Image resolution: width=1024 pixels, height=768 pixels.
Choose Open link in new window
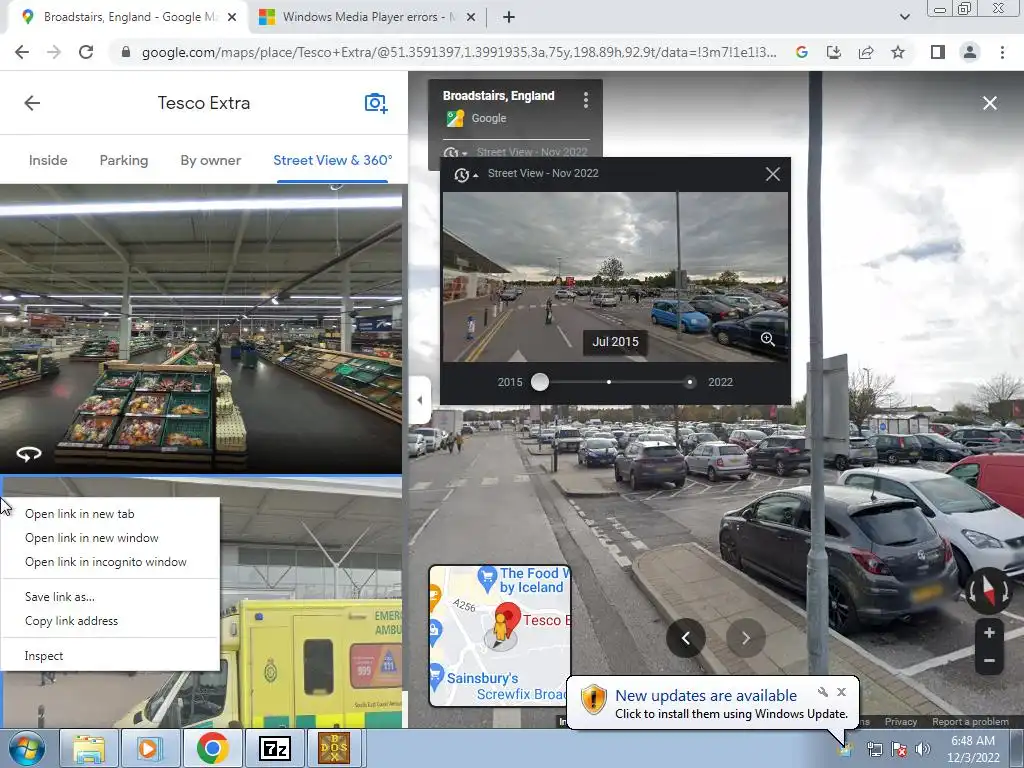[x=91, y=538]
